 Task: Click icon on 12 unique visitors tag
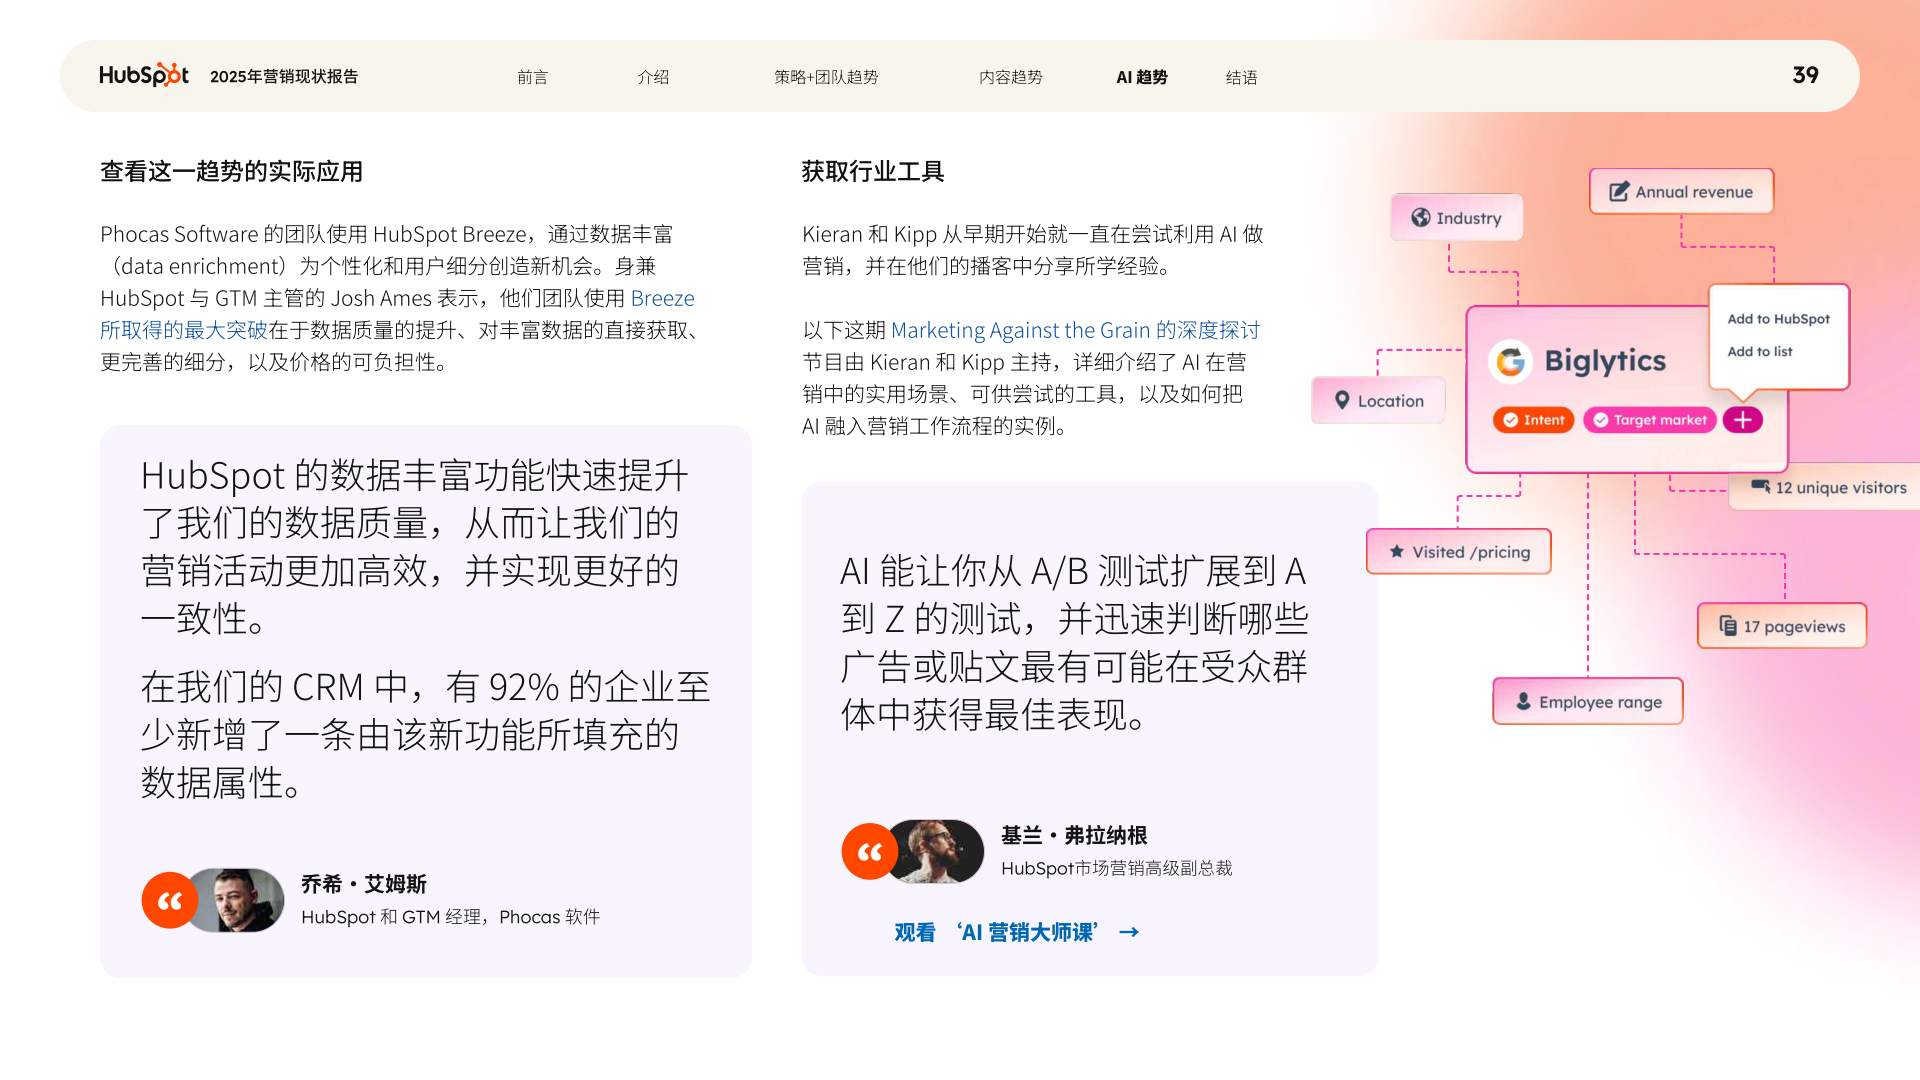point(1760,487)
